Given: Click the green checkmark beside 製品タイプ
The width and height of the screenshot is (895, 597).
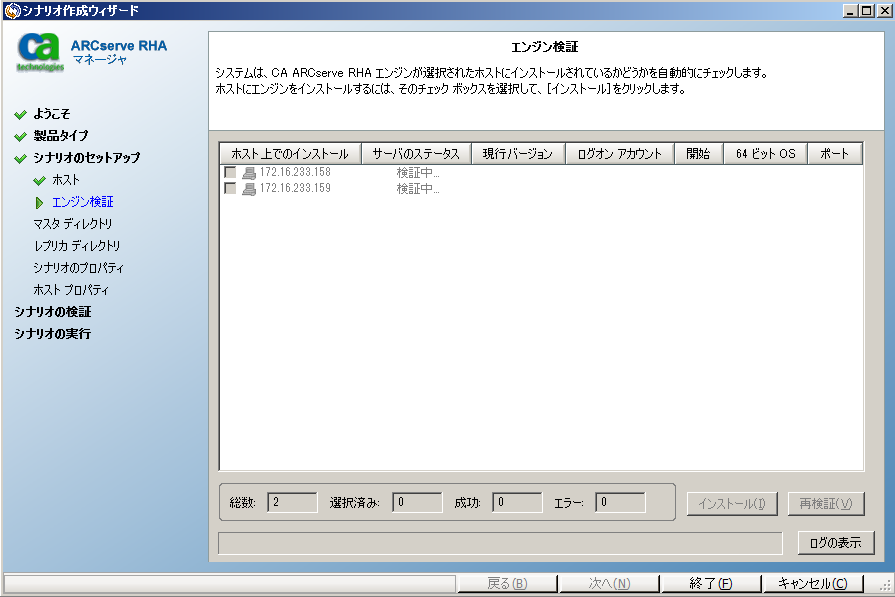Looking at the screenshot, I should pos(21,136).
